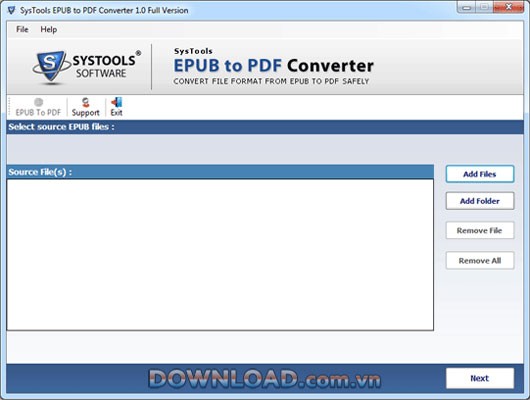Click the EPUB To PDF toolbar icon
Viewport: 530px width, 400px height.
[38, 107]
